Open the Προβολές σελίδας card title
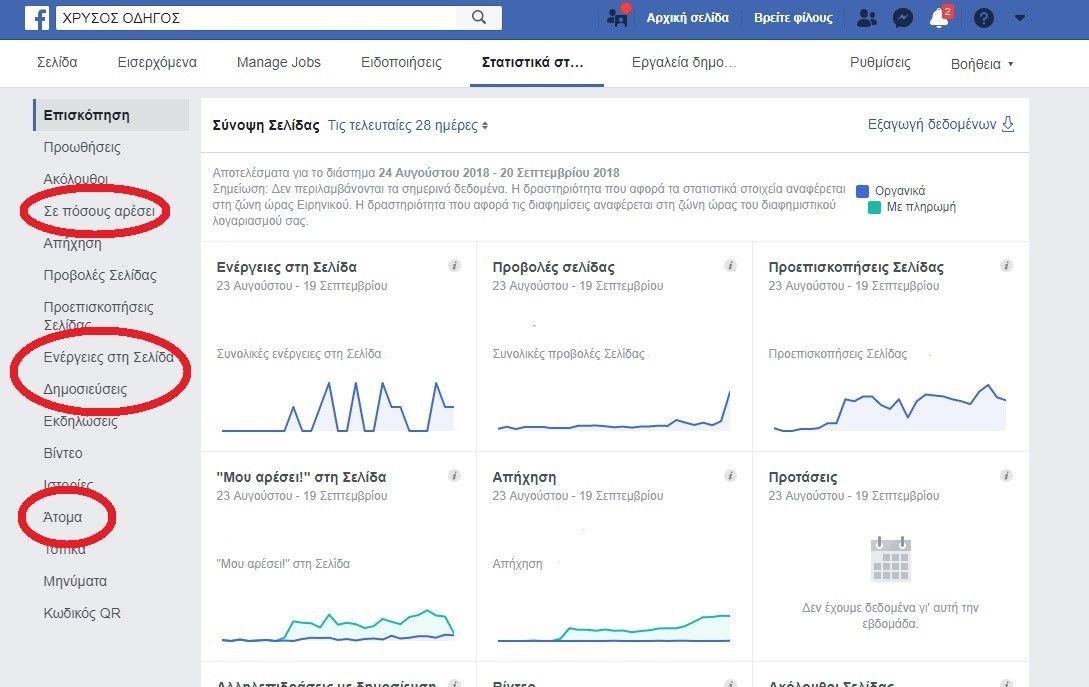 (x=554, y=267)
